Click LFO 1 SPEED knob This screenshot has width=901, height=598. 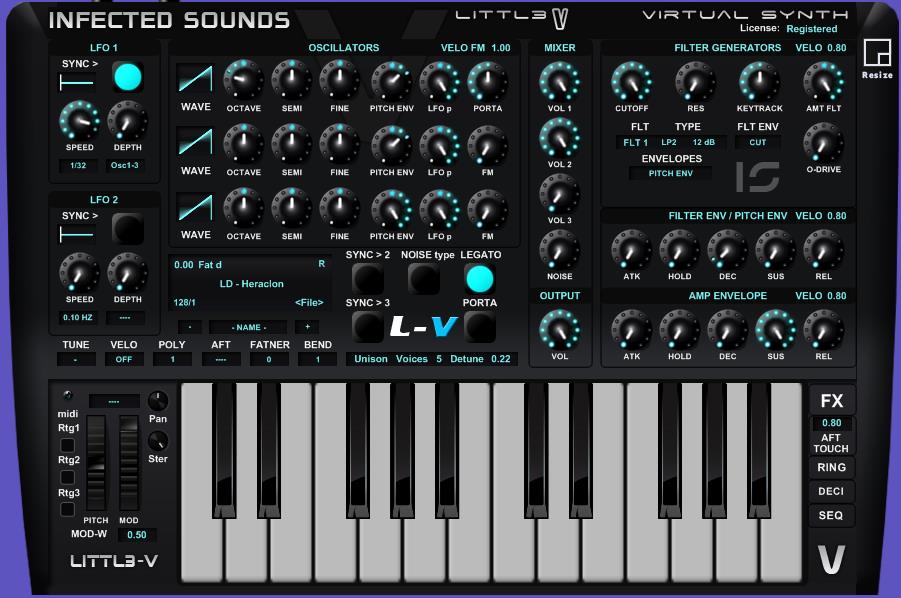click(x=79, y=120)
